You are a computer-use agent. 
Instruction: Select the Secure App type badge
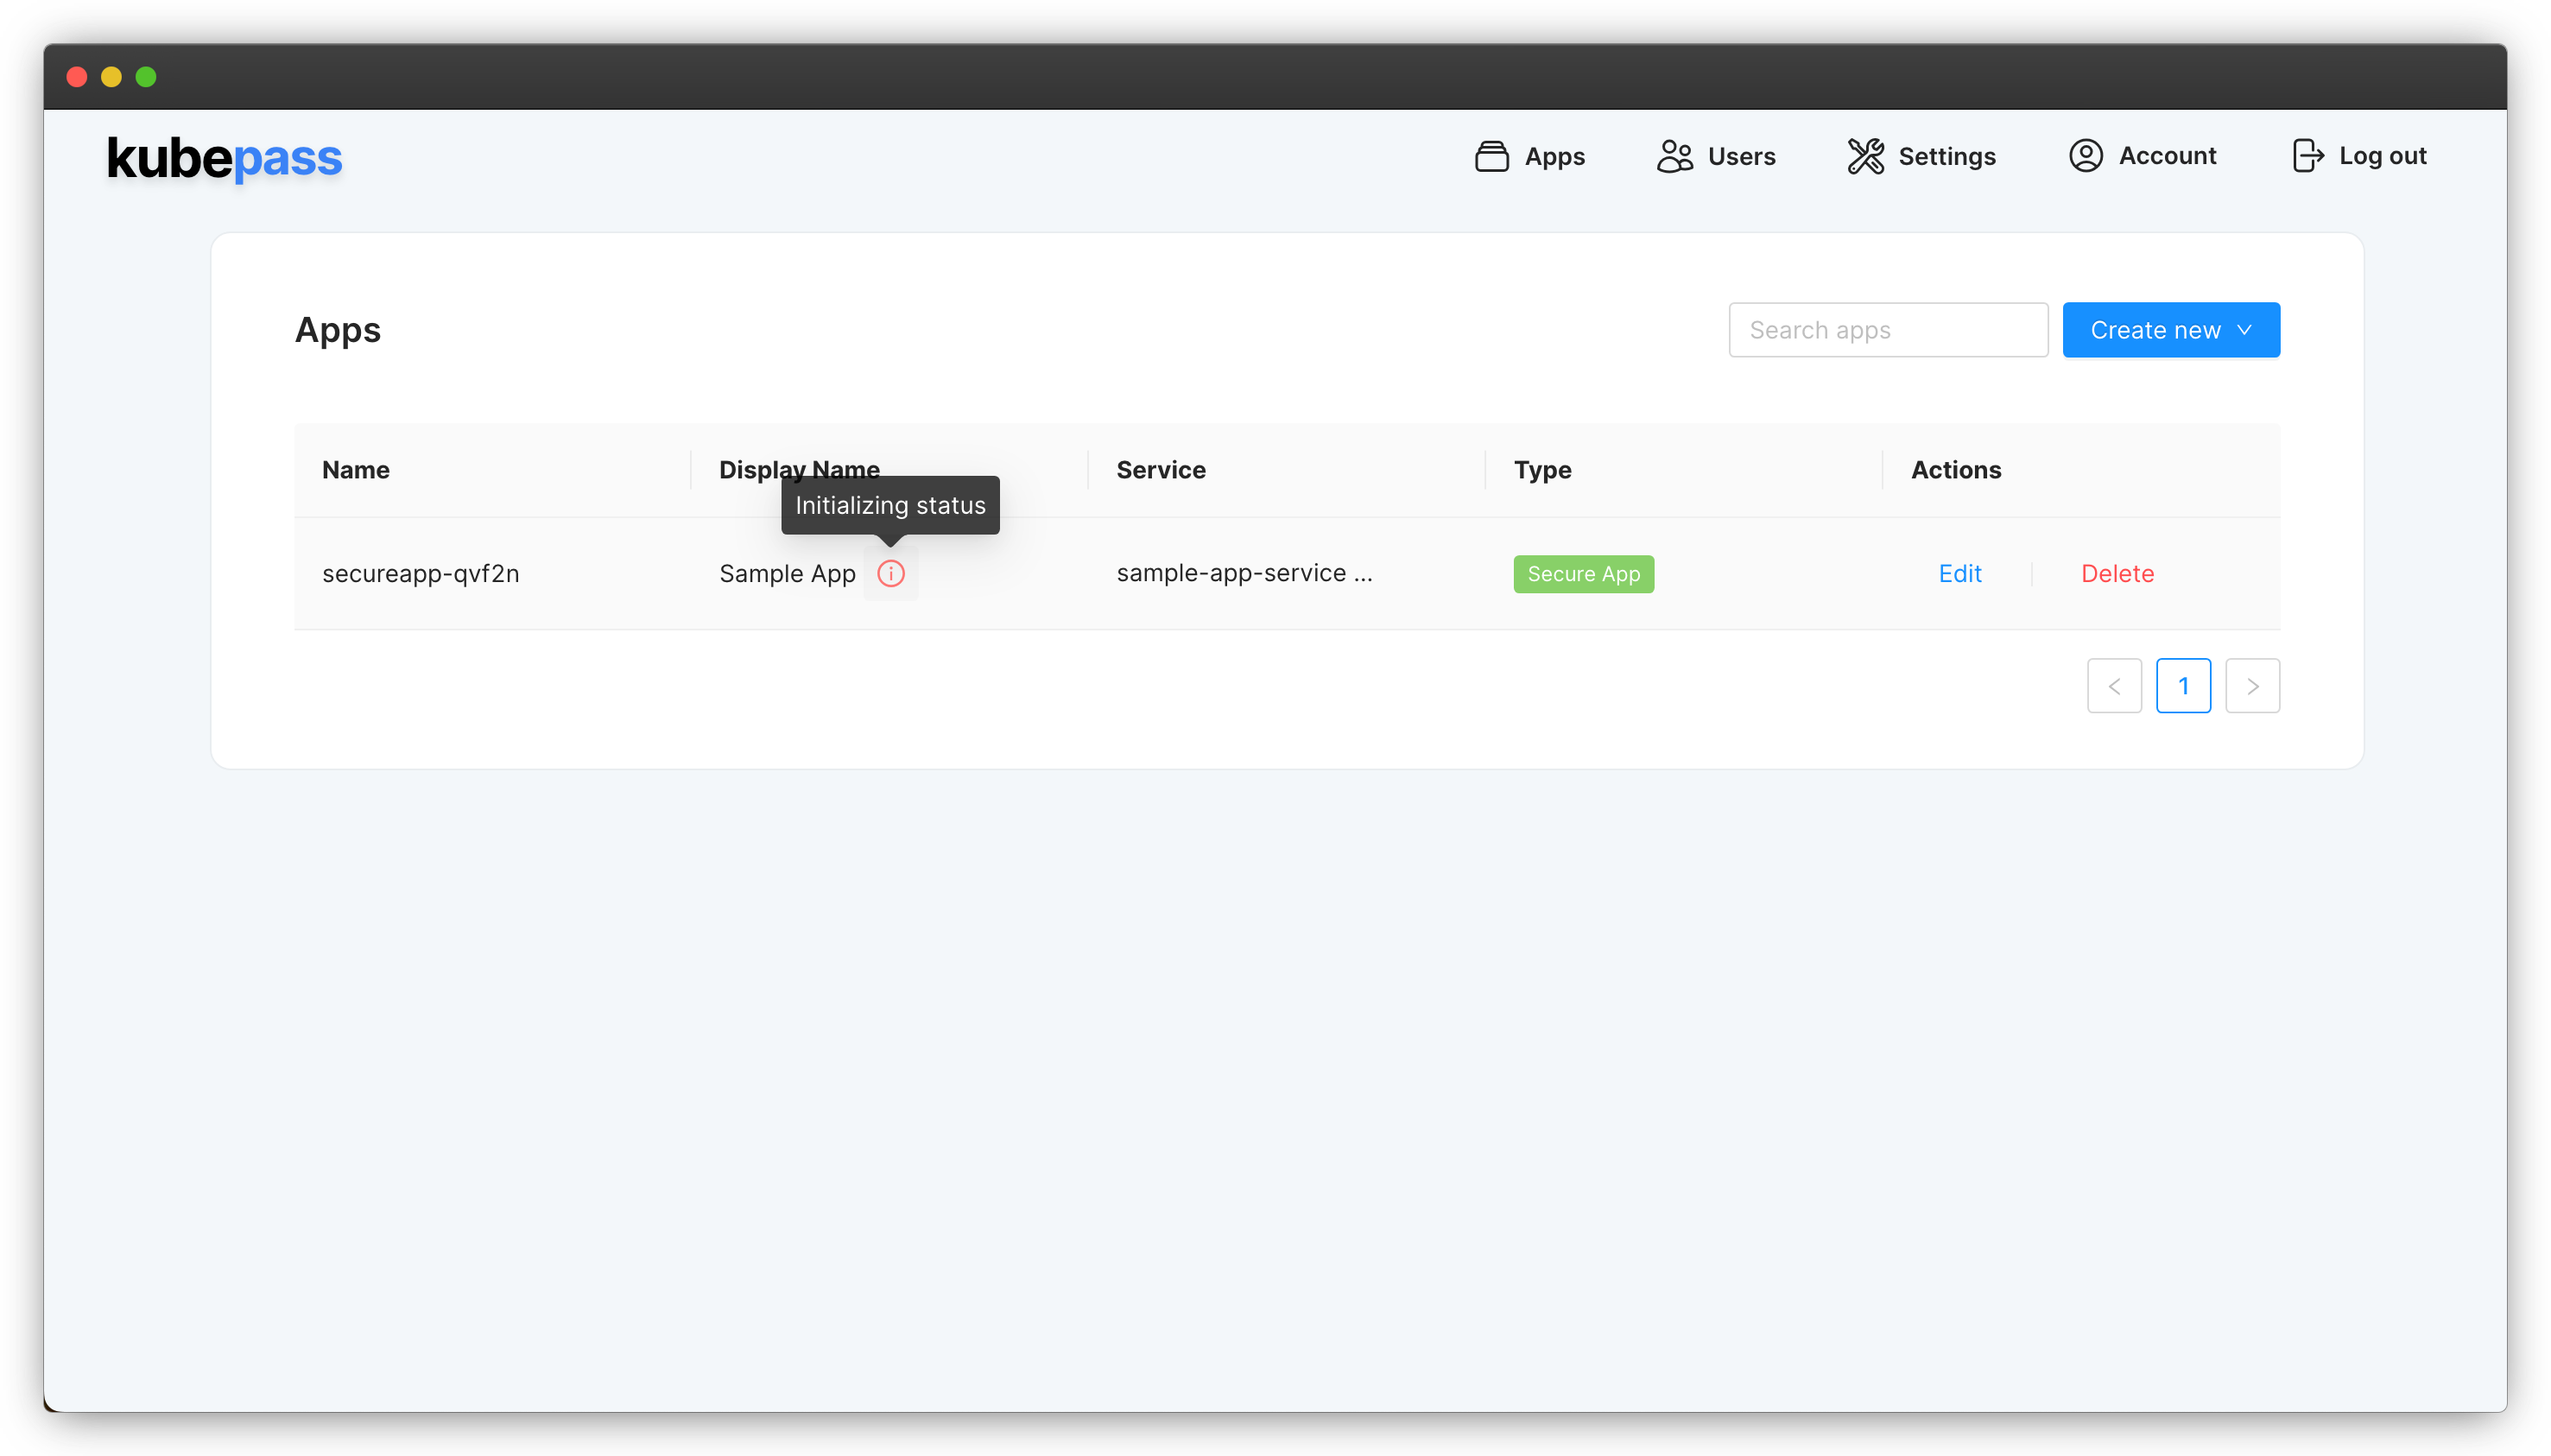pos(1583,573)
